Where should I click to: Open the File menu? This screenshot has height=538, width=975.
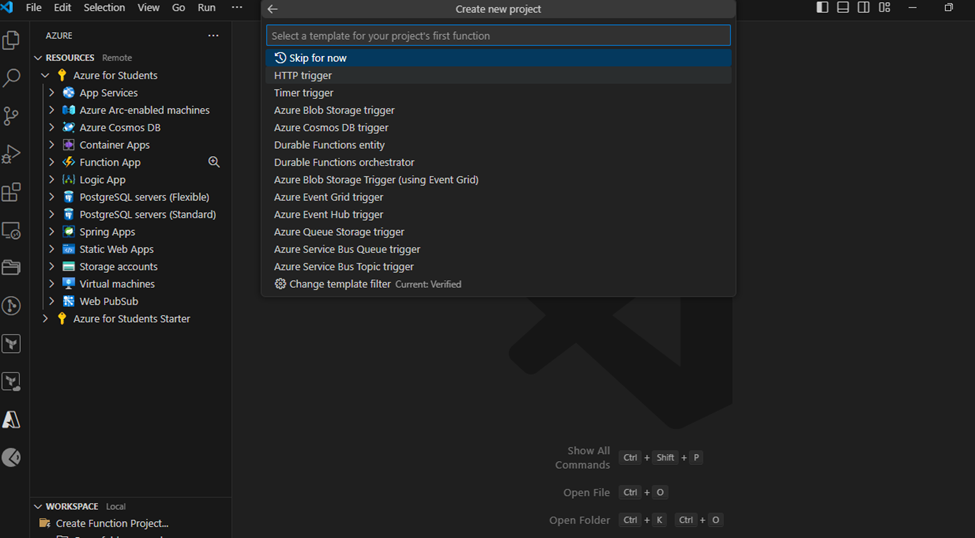click(x=34, y=7)
